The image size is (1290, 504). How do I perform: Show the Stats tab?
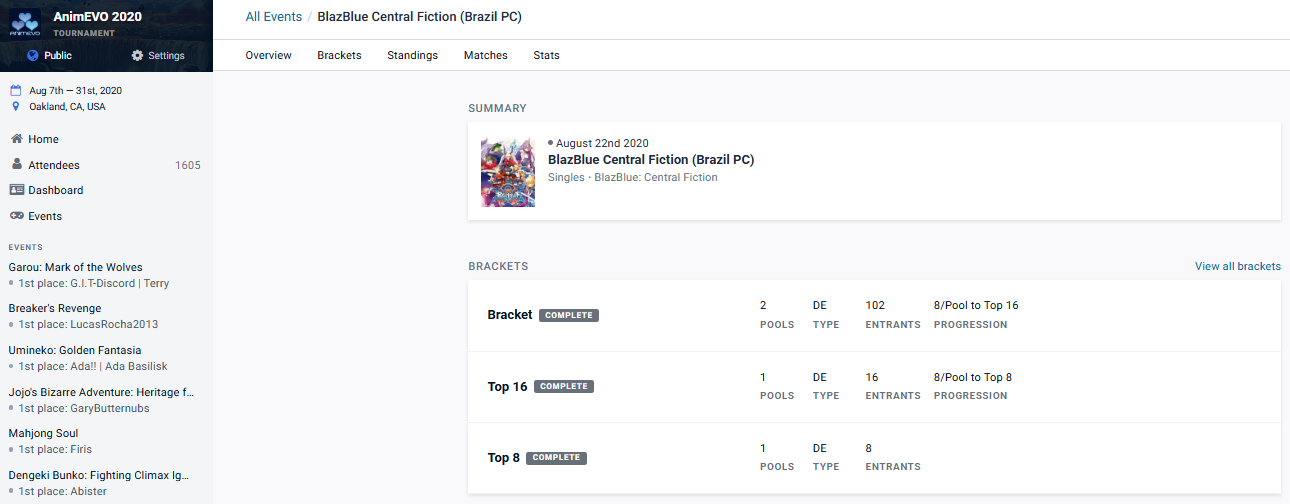pos(546,55)
